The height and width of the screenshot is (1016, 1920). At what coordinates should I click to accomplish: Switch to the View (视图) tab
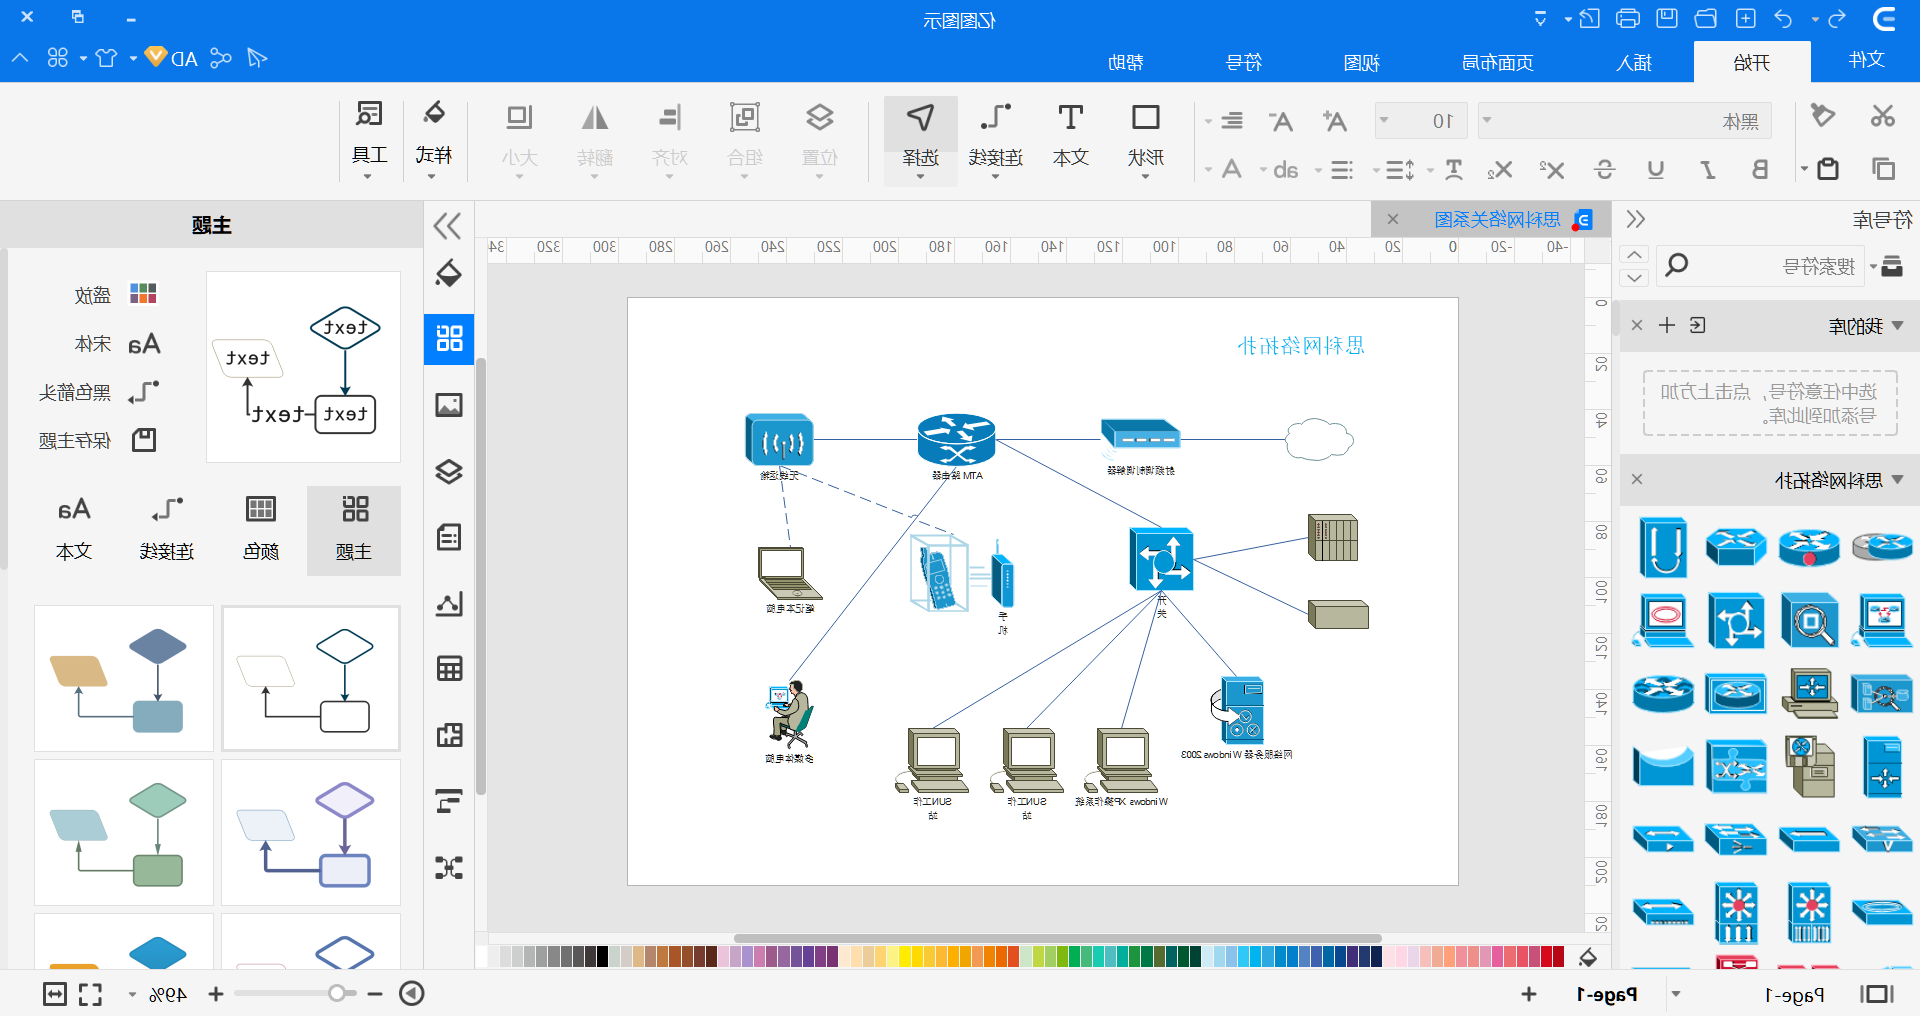tap(1361, 63)
